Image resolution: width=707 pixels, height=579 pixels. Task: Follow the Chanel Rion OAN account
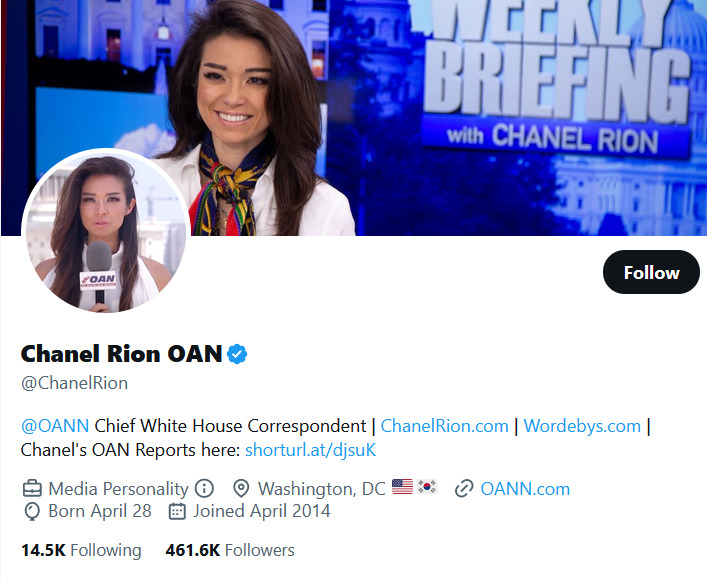[x=651, y=272]
